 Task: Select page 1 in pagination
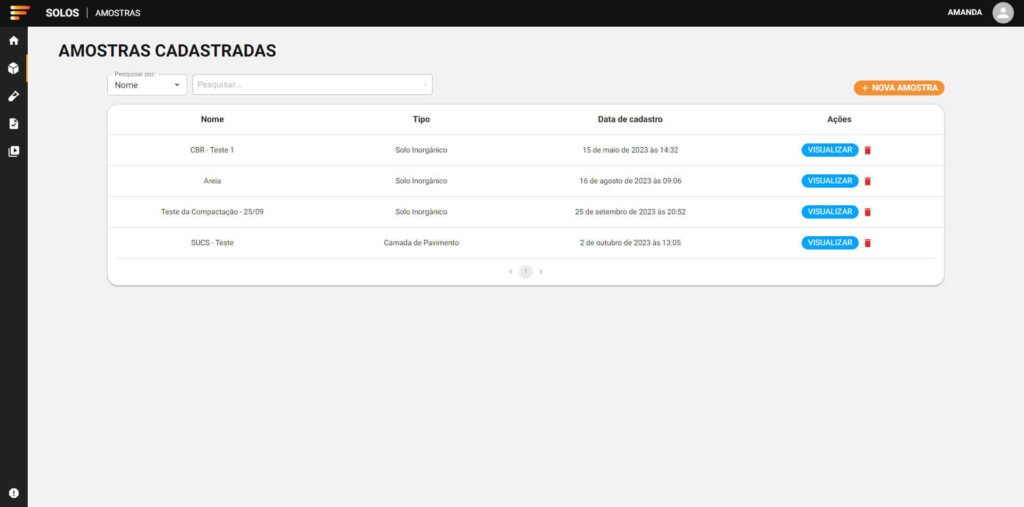[x=525, y=272]
